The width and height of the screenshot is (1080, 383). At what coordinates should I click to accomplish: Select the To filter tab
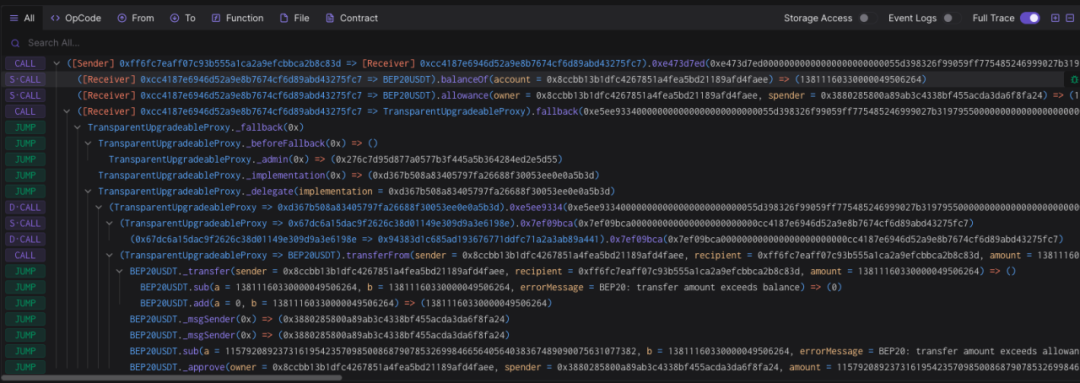pos(183,18)
